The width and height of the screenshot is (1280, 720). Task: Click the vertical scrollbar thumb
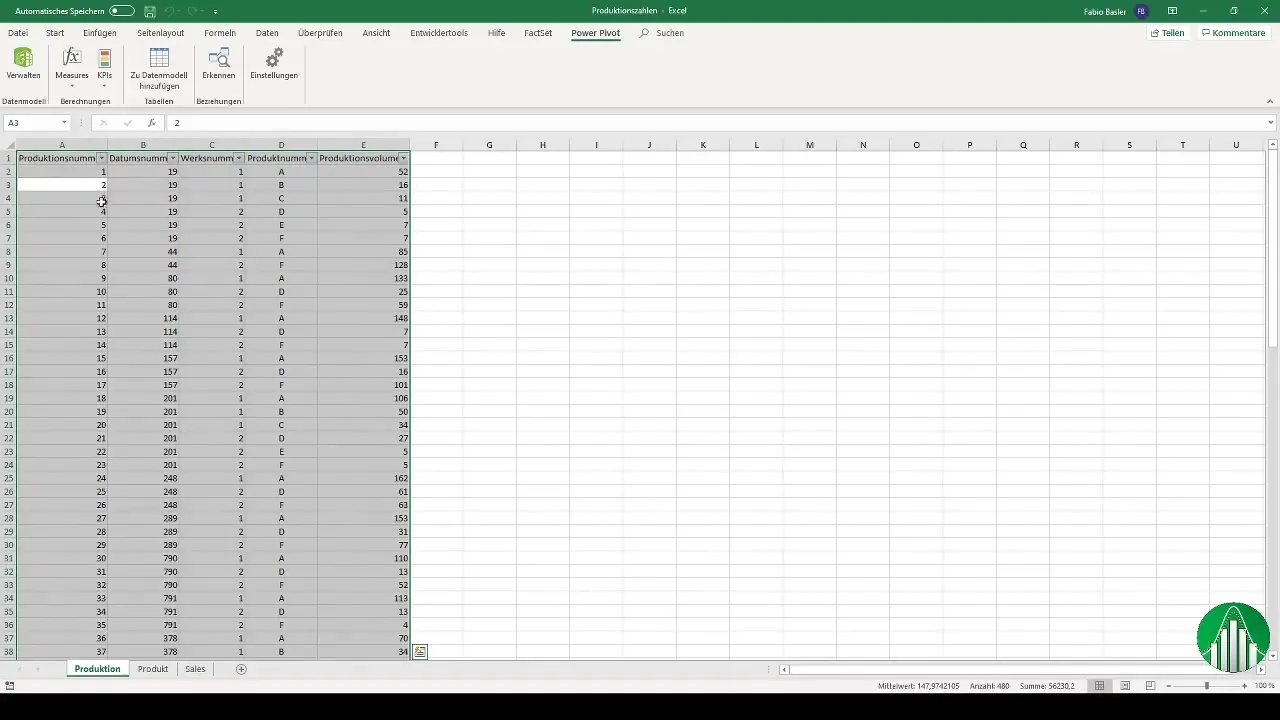pos(1273,250)
